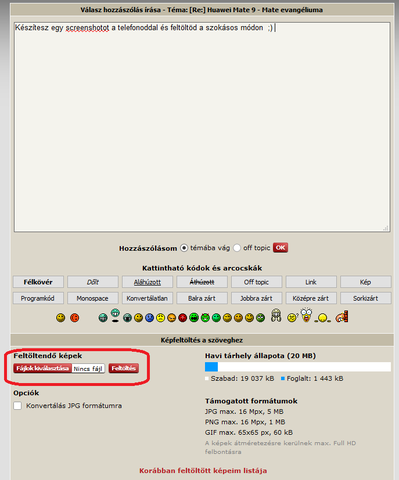The height and width of the screenshot is (480, 399).
Task: Apply Monospace formatting
Action: [x=93, y=298]
